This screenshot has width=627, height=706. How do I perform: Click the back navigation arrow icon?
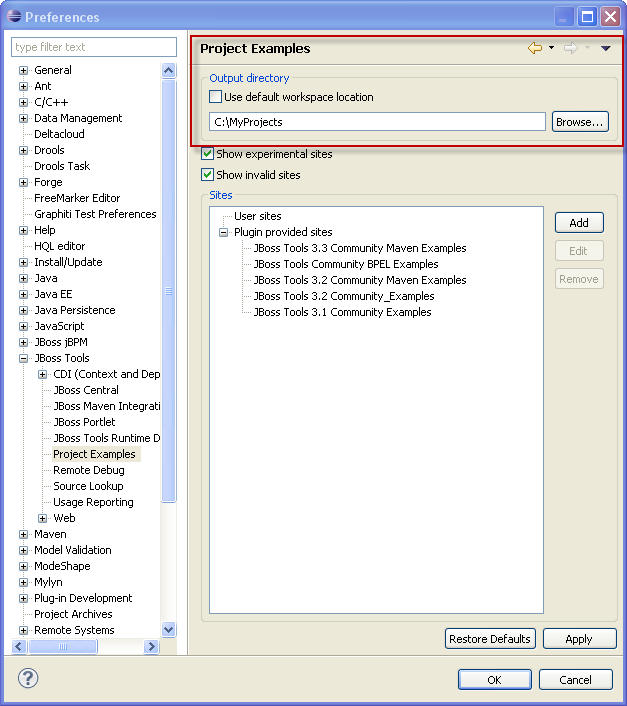point(535,48)
